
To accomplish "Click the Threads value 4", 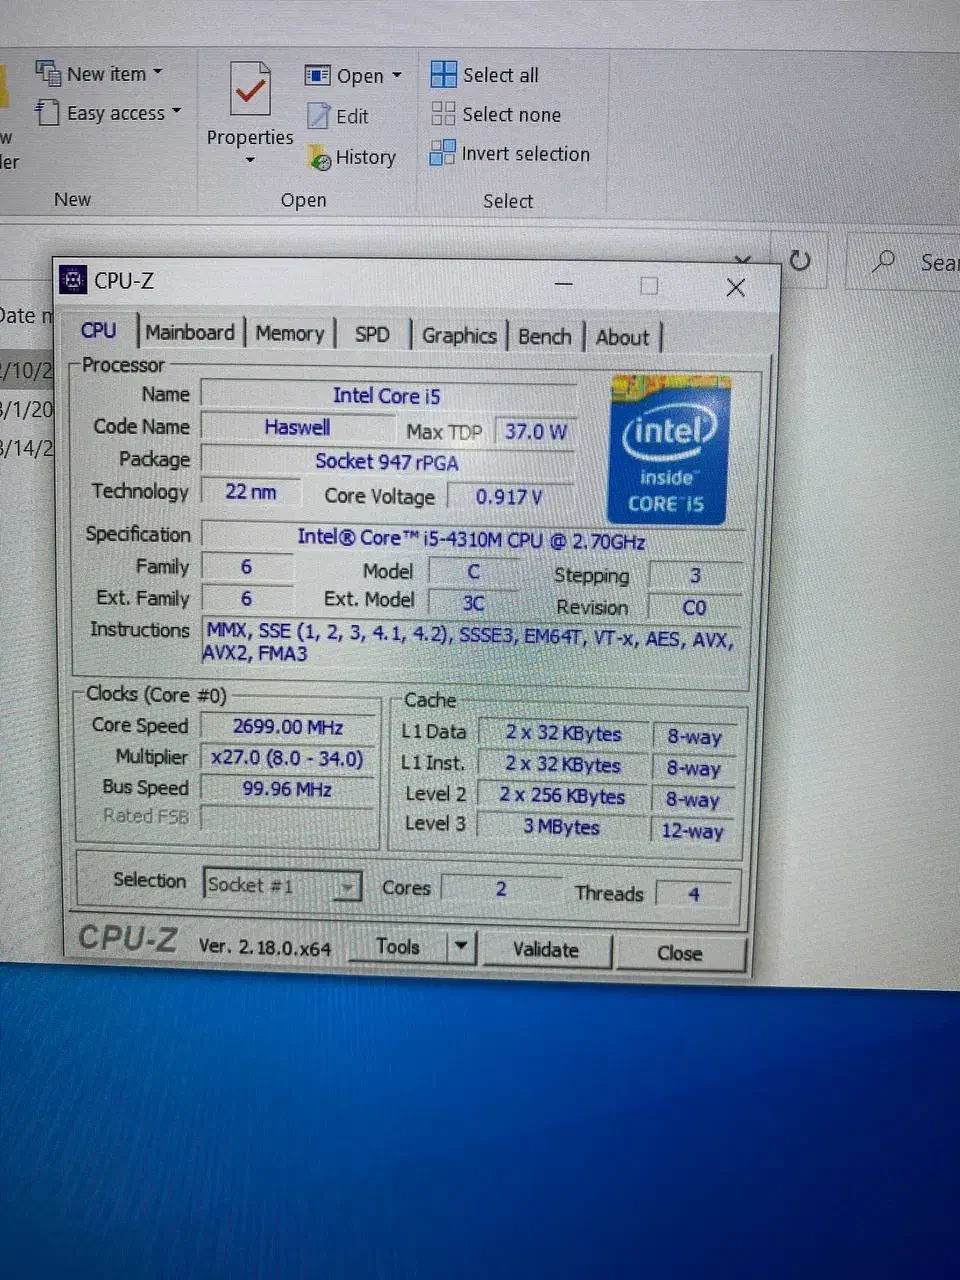I will 694,895.
